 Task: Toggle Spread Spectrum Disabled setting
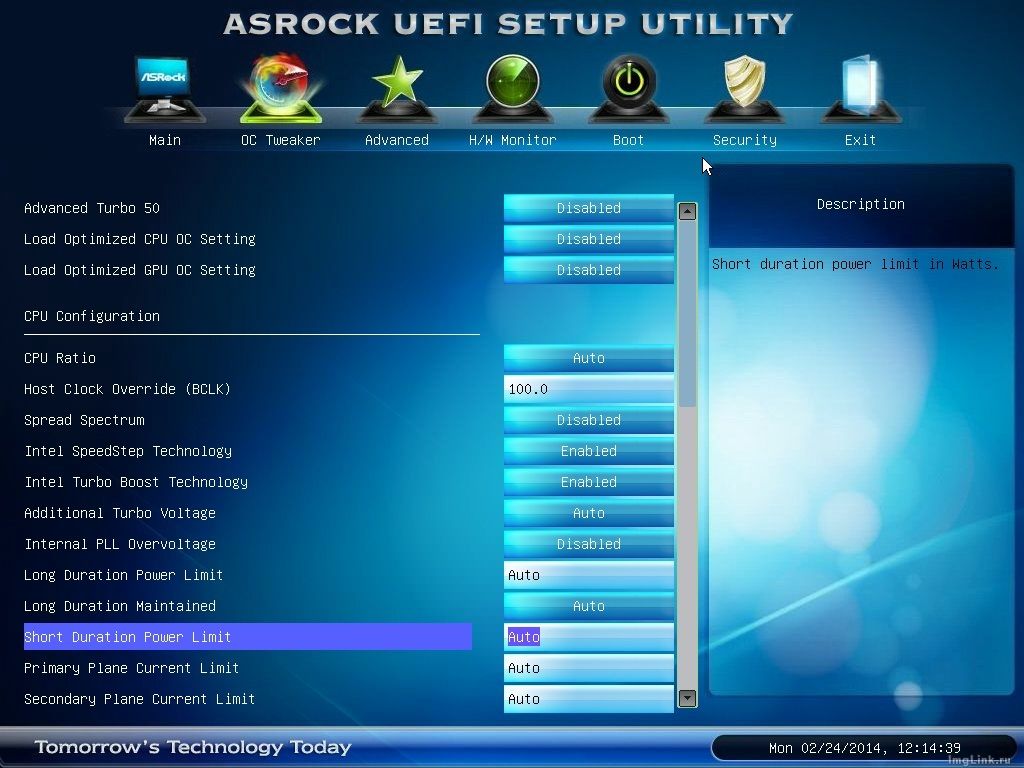click(588, 420)
